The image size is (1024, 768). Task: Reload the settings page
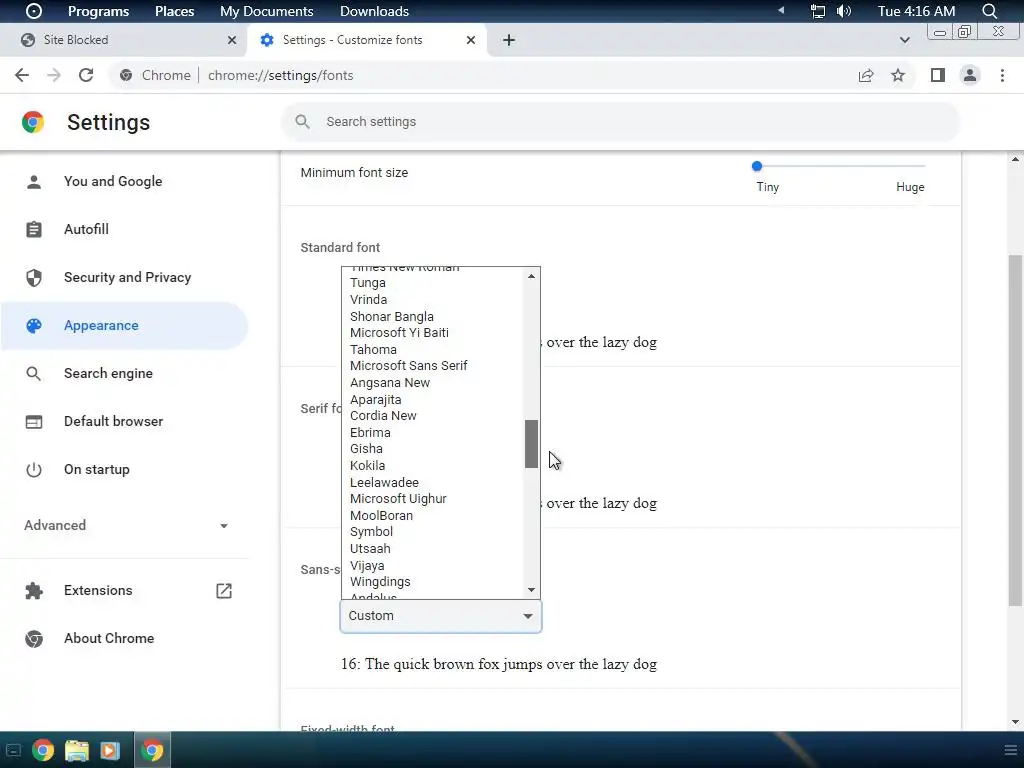pos(86,75)
